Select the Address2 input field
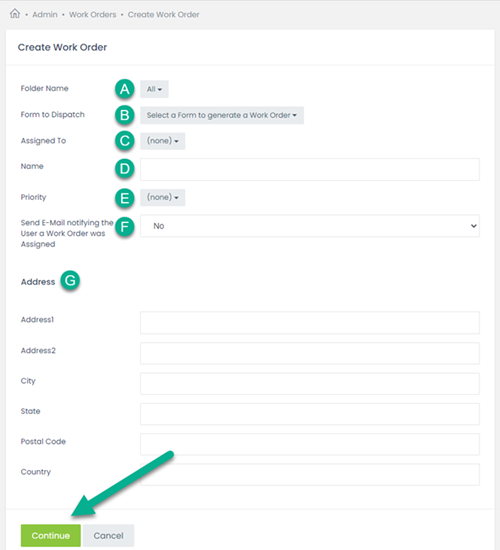Viewport: 500px width, 550px height. 310,353
